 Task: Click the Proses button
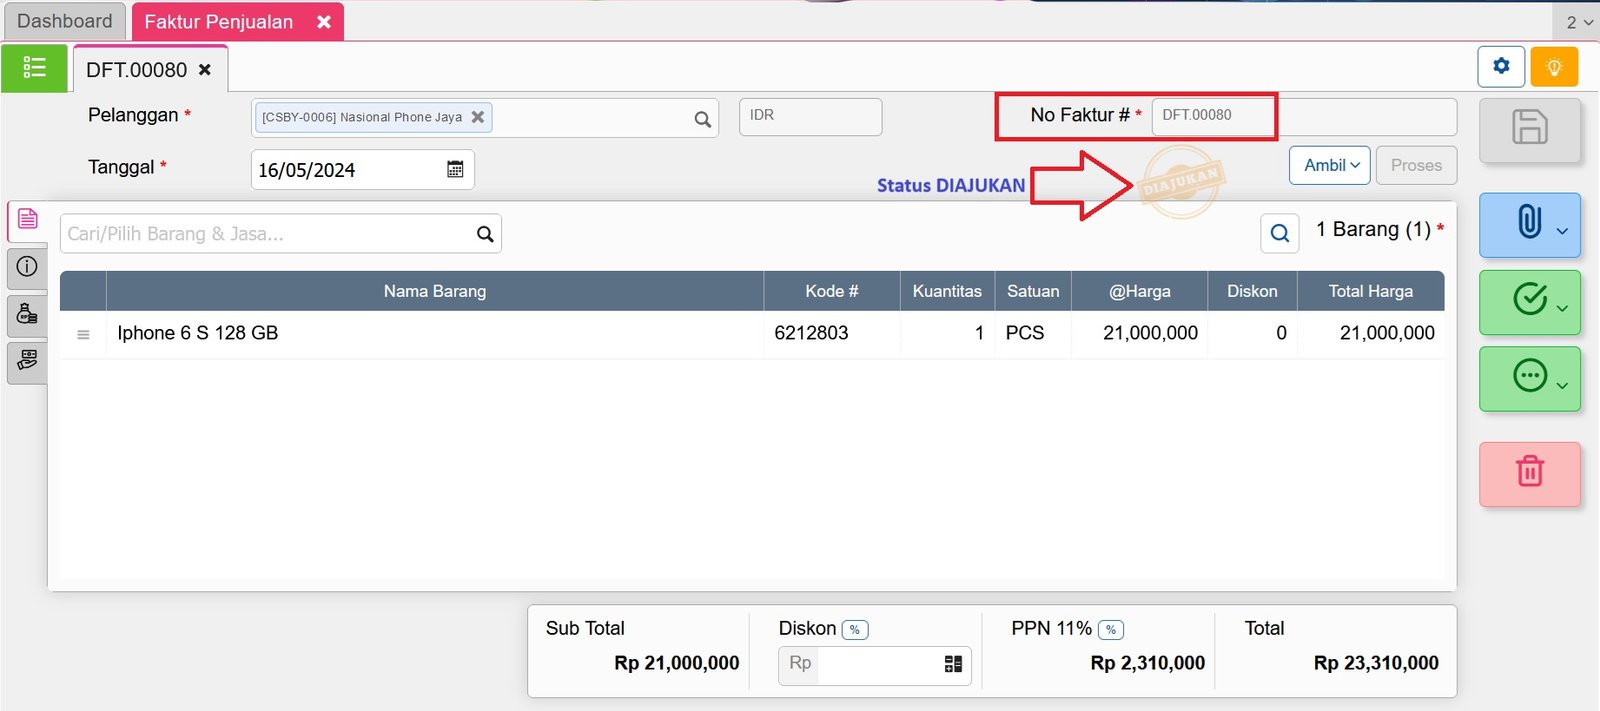coord(1415,165)
